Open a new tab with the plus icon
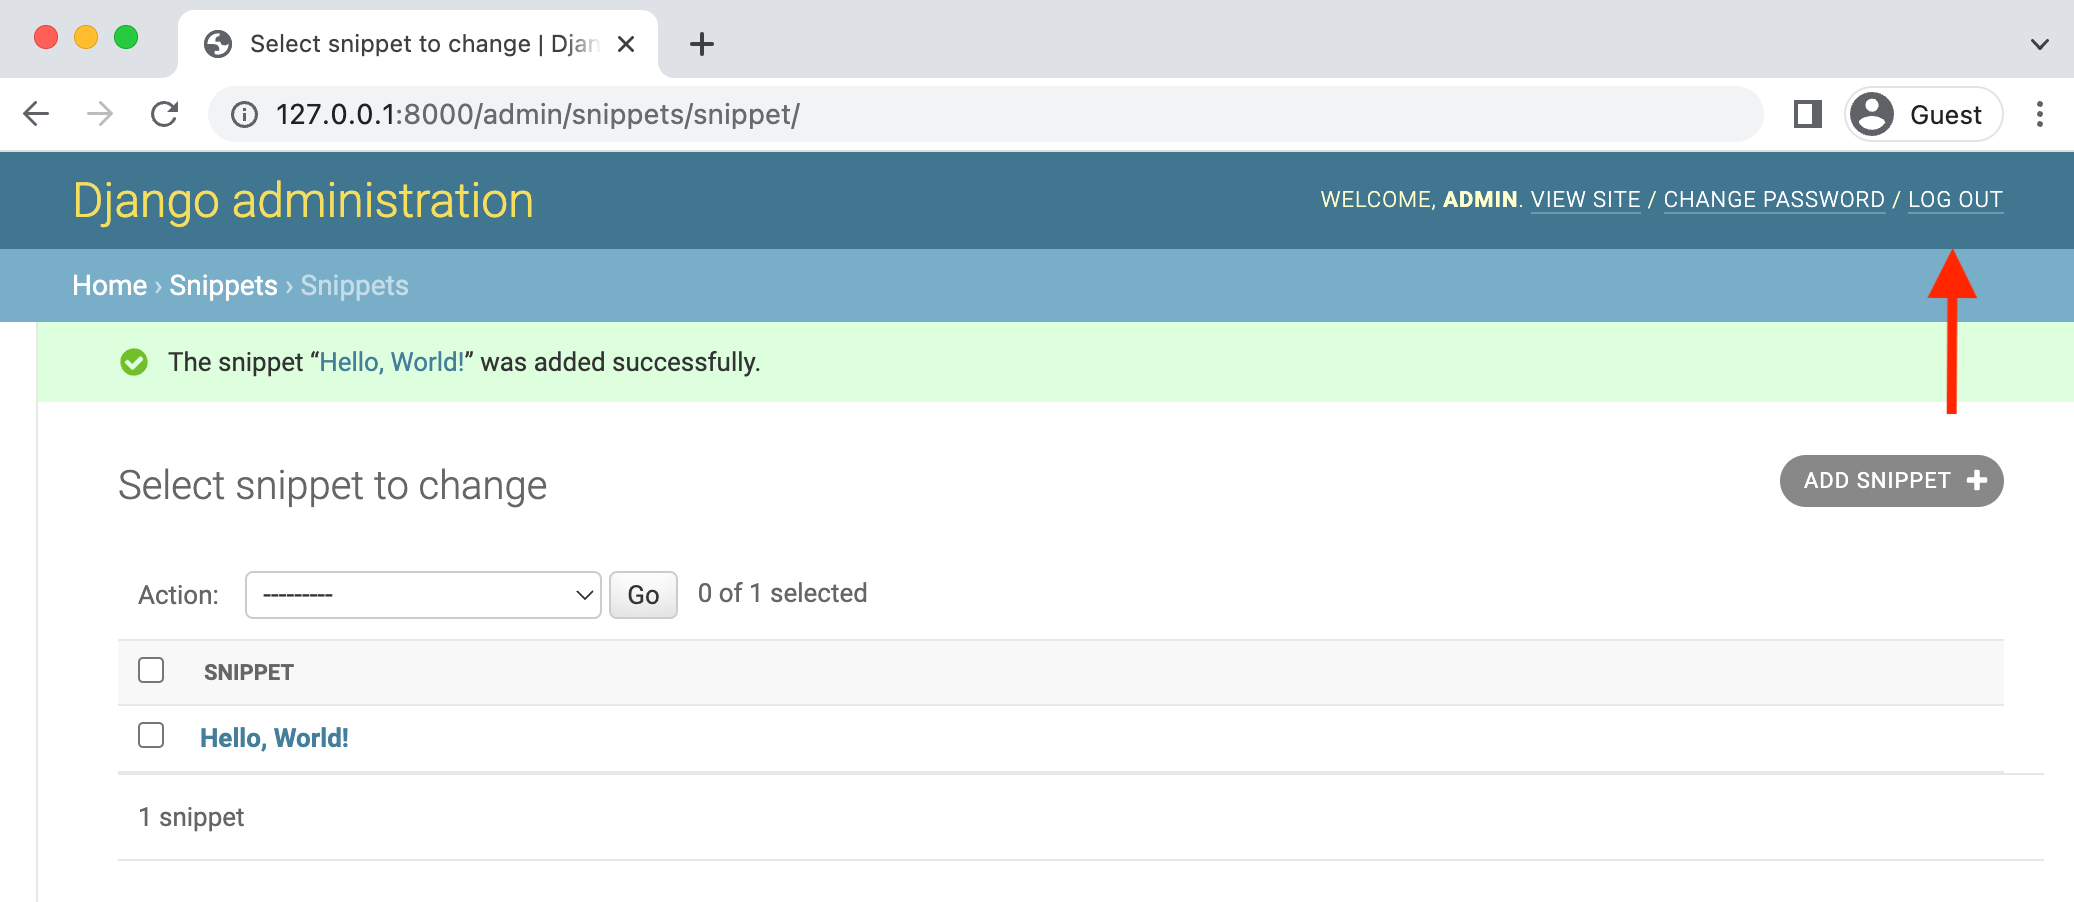 (x=702, y=44)
